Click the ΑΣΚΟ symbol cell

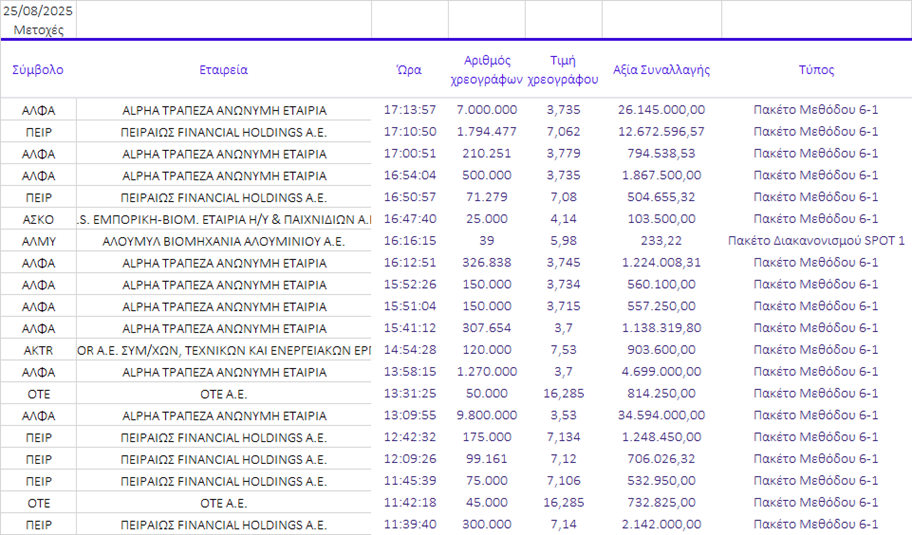(38, 220)
